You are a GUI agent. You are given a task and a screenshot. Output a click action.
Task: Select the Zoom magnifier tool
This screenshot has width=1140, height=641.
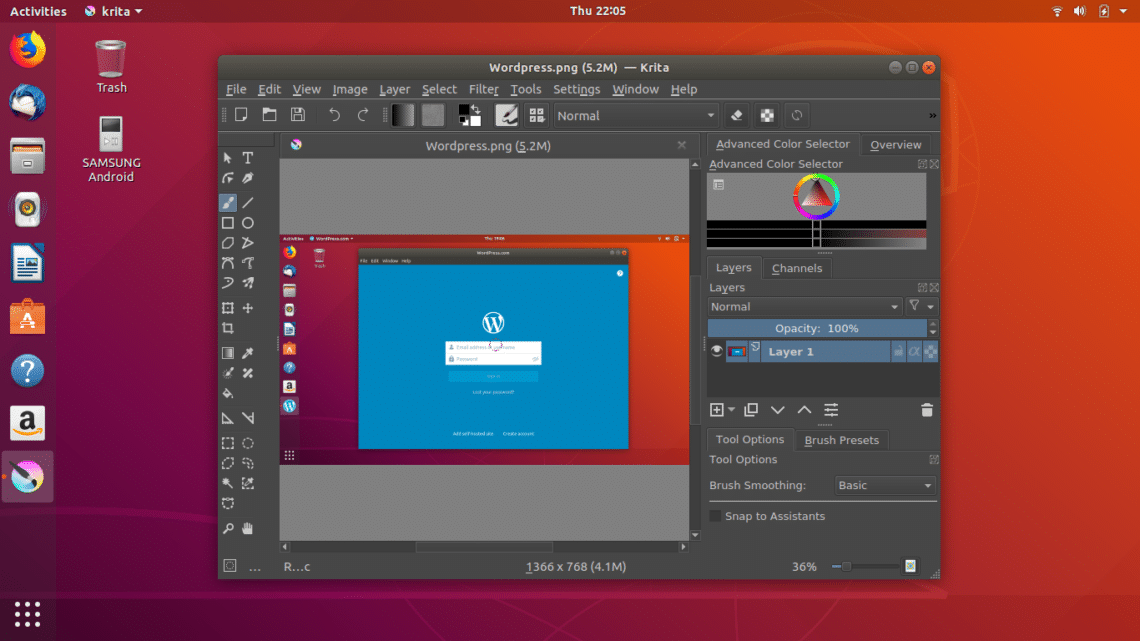(x=228, y=528)
